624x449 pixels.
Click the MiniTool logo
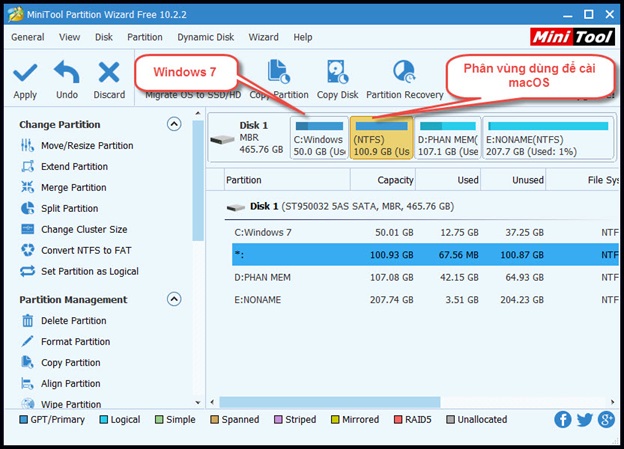[572, 37]
